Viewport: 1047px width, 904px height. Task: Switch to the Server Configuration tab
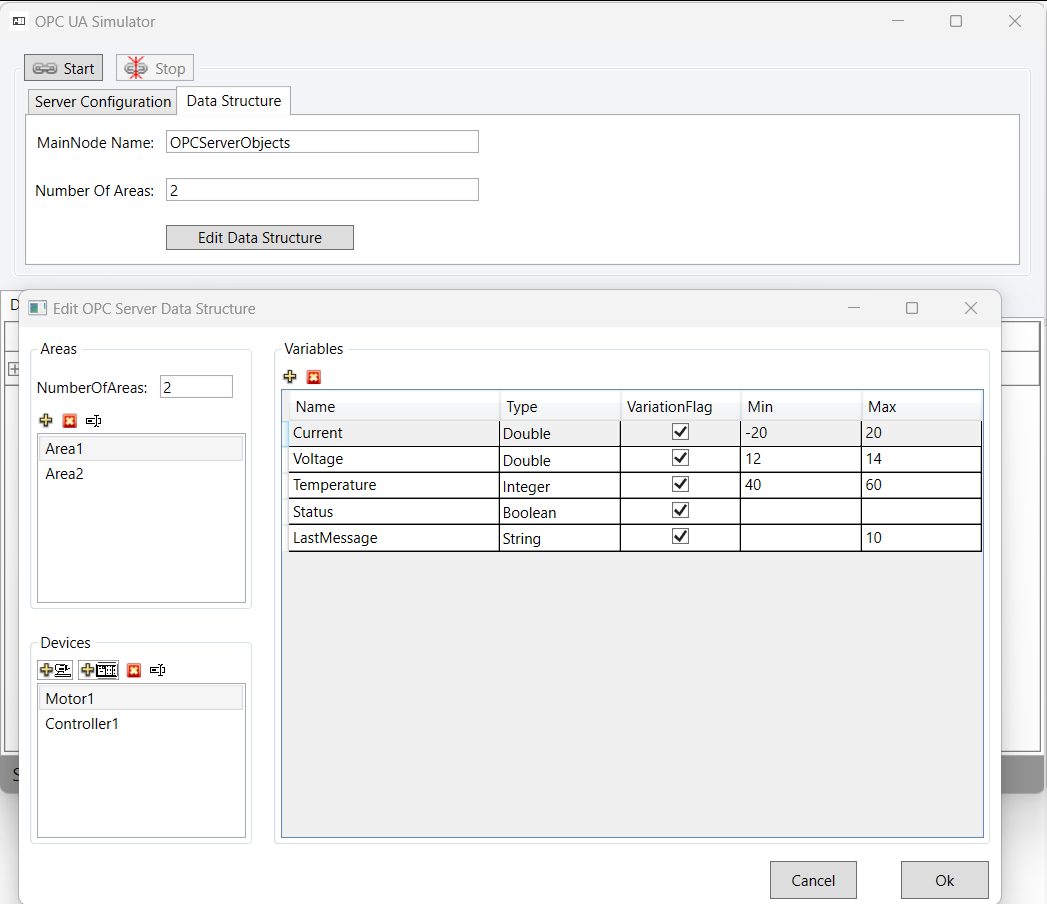click(102, 102)
